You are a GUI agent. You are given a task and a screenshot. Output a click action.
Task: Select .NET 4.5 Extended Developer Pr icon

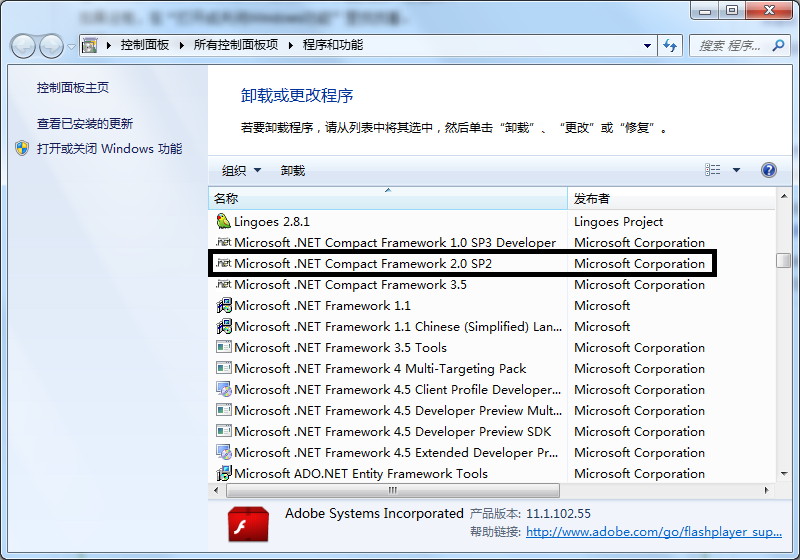click(223, 452)
